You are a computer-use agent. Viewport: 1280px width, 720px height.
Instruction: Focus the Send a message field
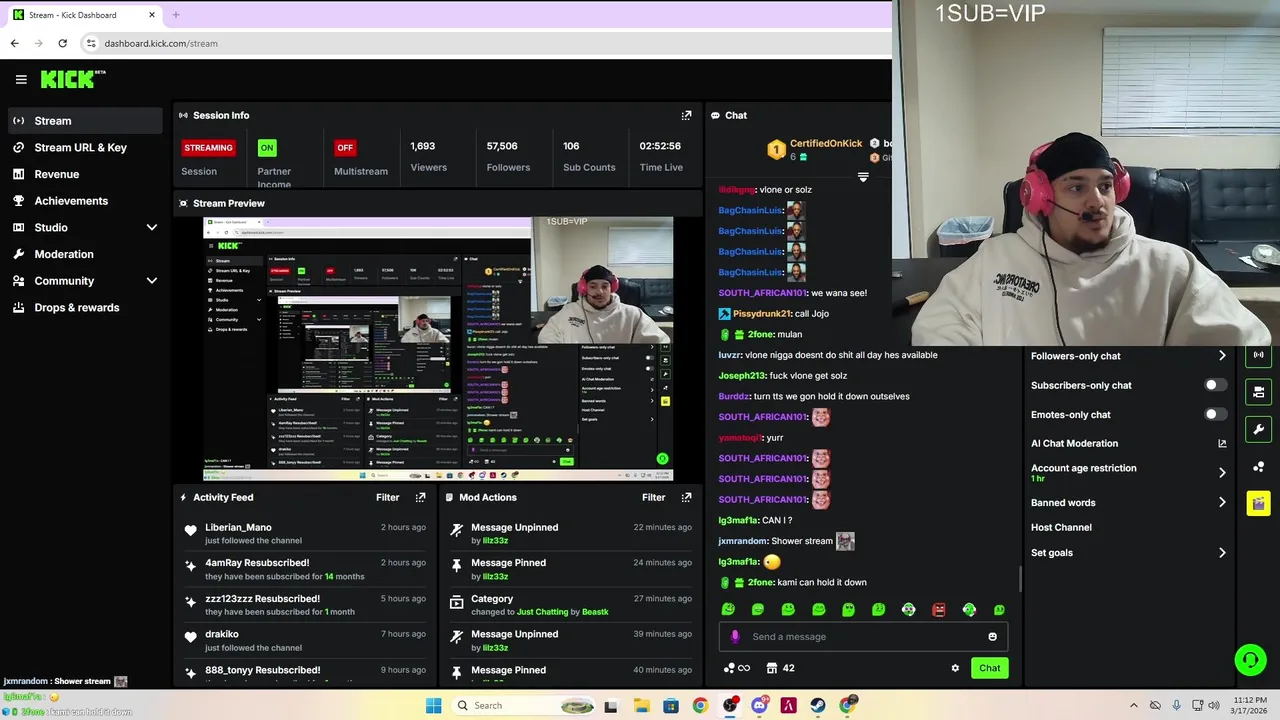[x=863, y=637]
